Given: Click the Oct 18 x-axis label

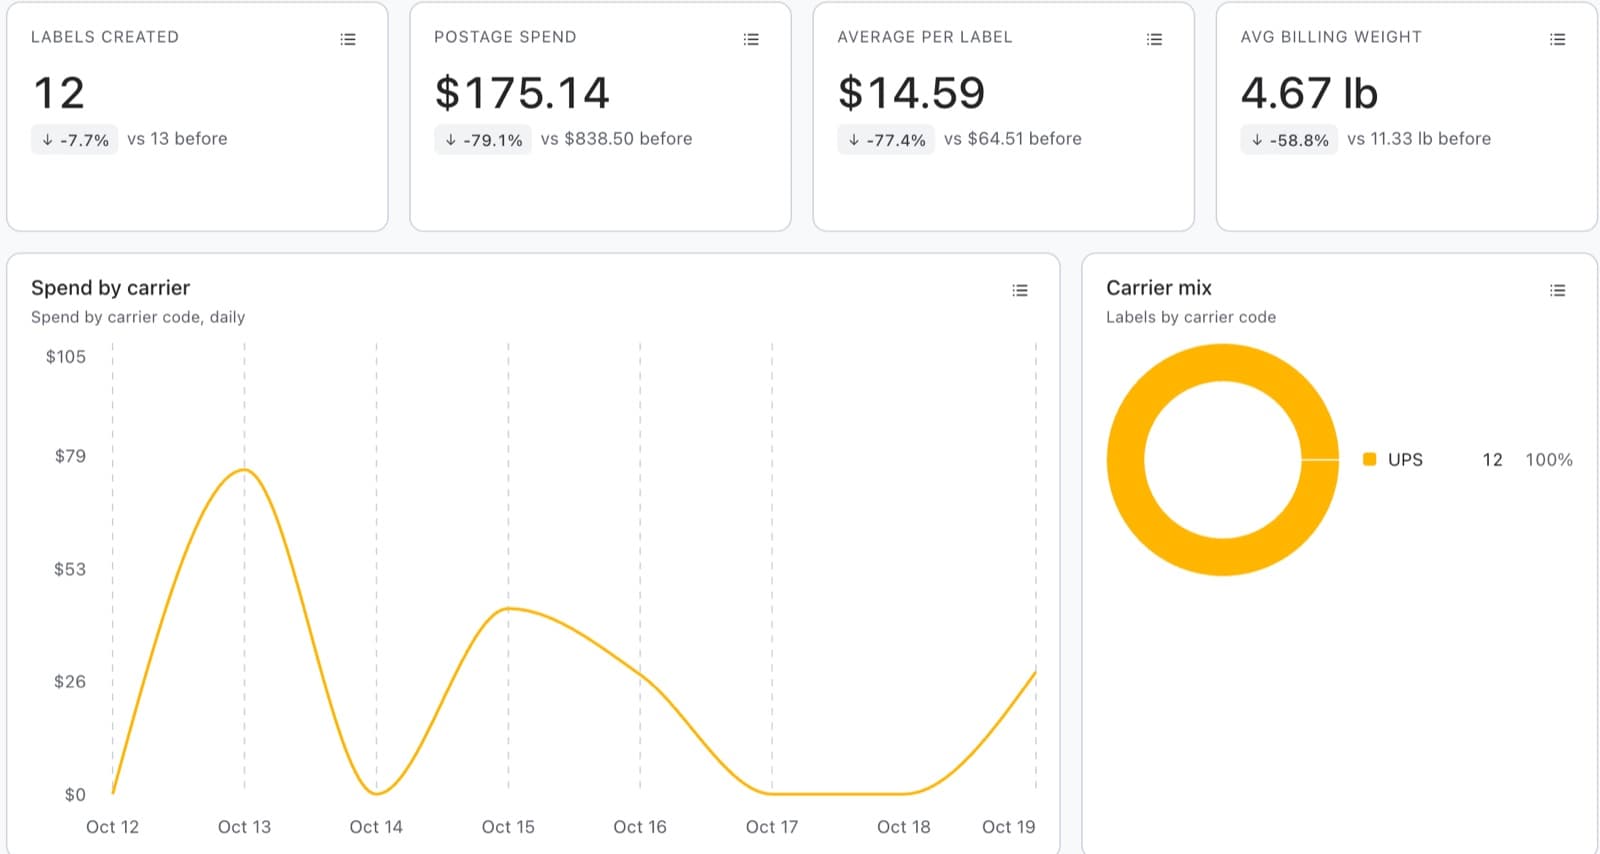Looking at the screenshot, I should [904, 827].
